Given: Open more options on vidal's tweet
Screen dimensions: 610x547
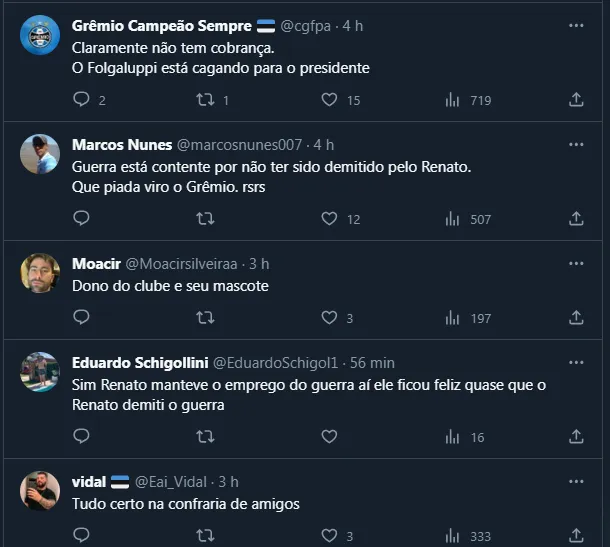Looking at the screenshot, I should coord(576,481).
